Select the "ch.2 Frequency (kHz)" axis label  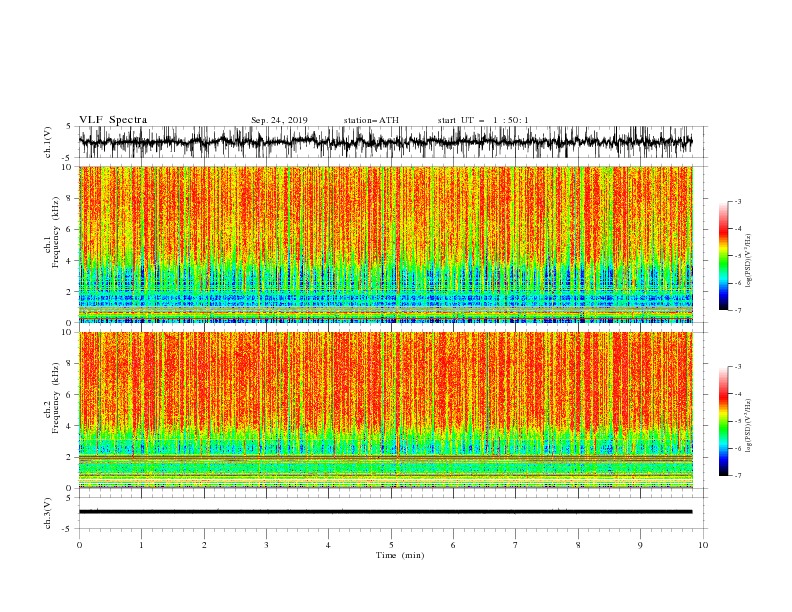pos(52,397)
